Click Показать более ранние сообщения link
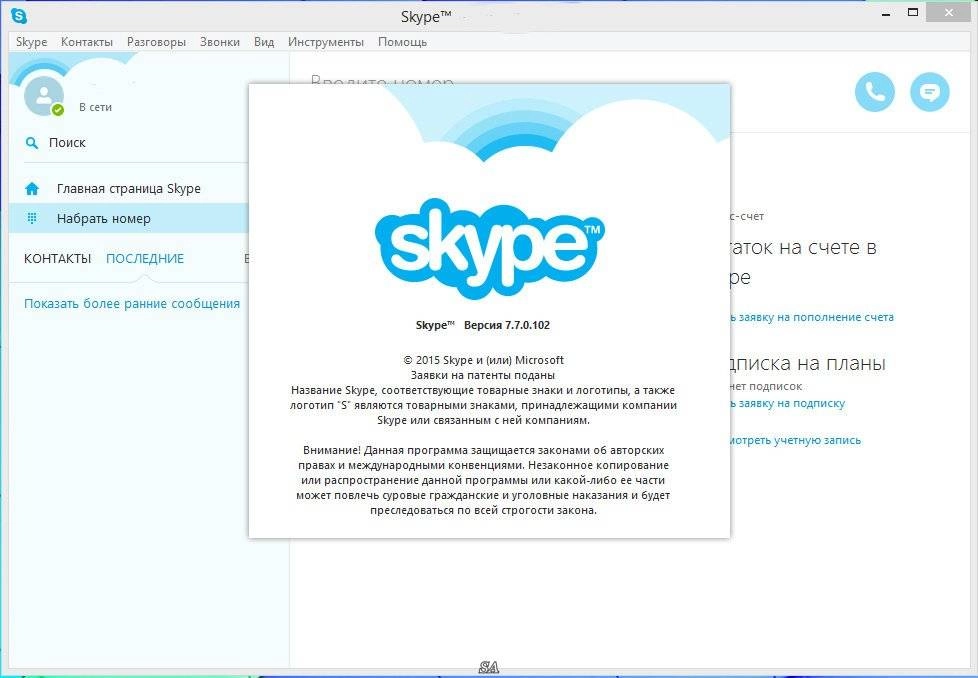 click(x=132, y=304)
